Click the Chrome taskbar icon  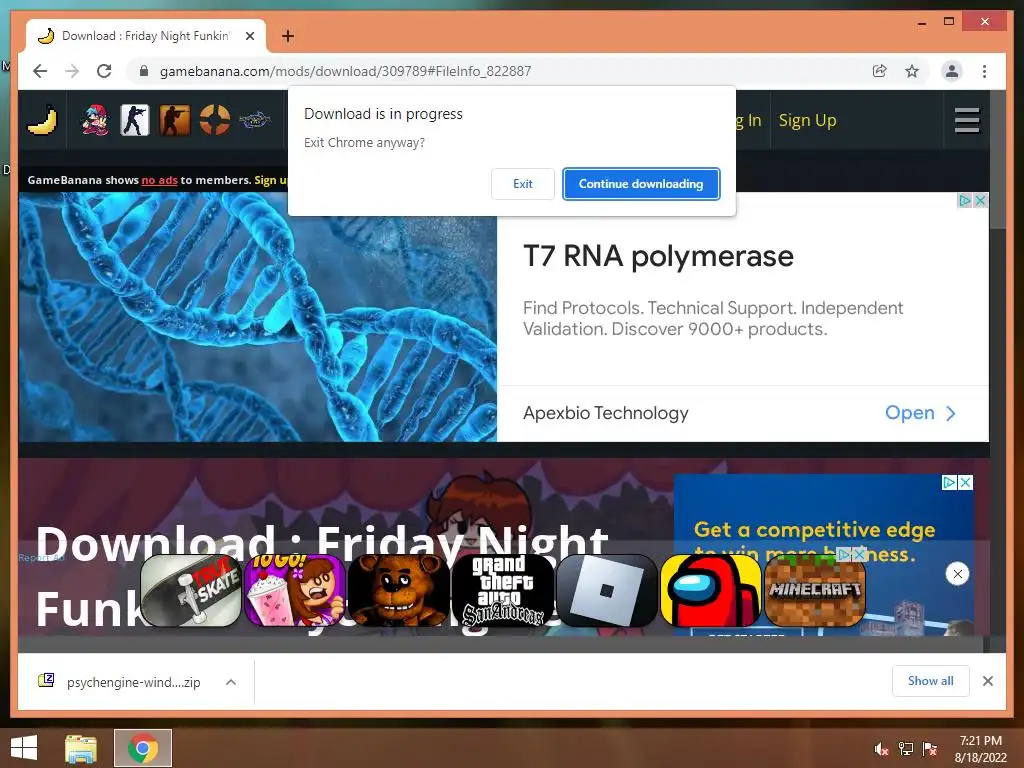[143, 748]
